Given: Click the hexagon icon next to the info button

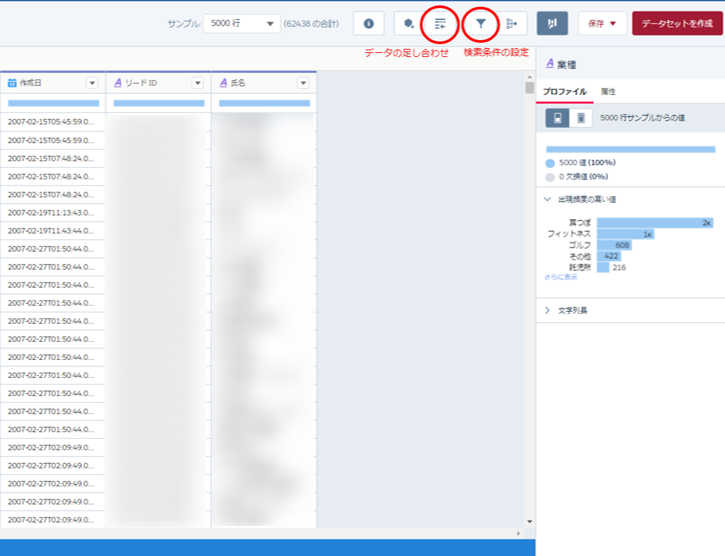Looking at the screenshot, I should [x=408, y=23].
